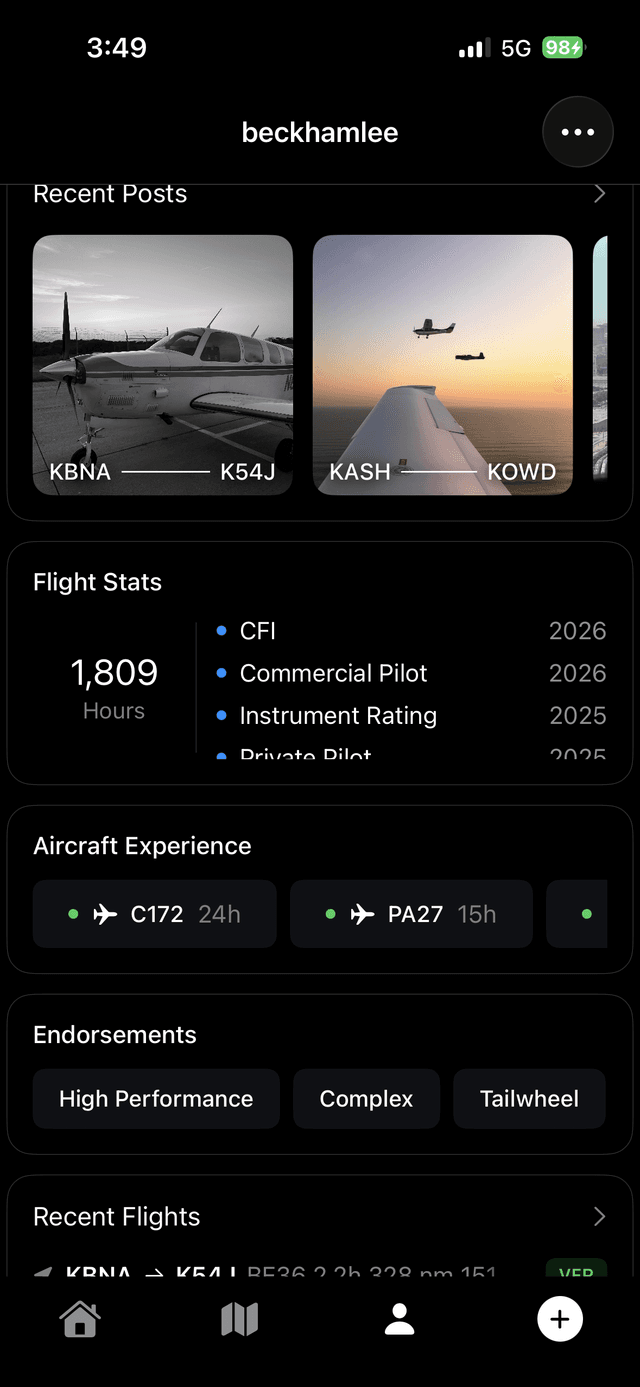
Task: Tap the blue bullet next to CFI
Action: pyautogui.click(x=221, y=631)
